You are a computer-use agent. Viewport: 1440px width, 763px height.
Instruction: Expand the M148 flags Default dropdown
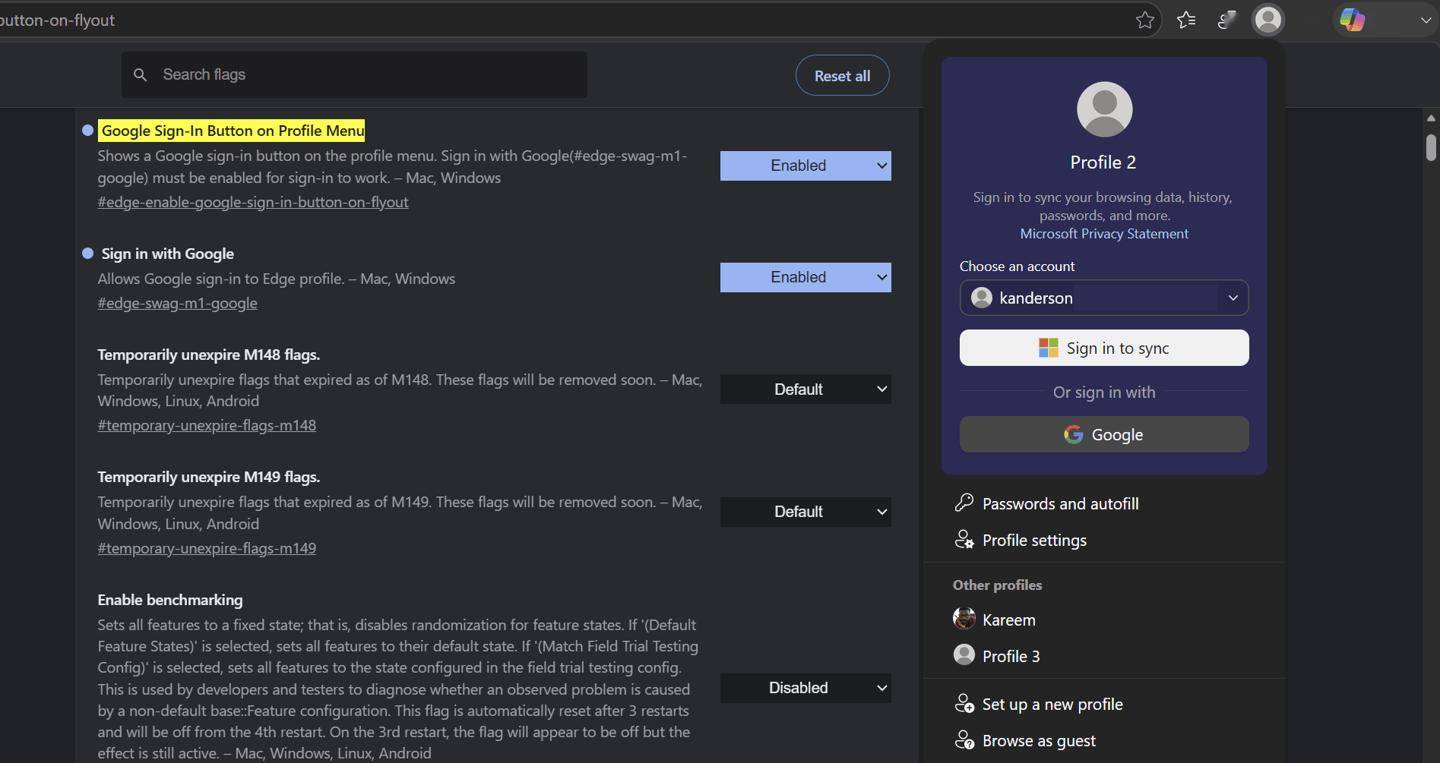(x=805, y=389)
